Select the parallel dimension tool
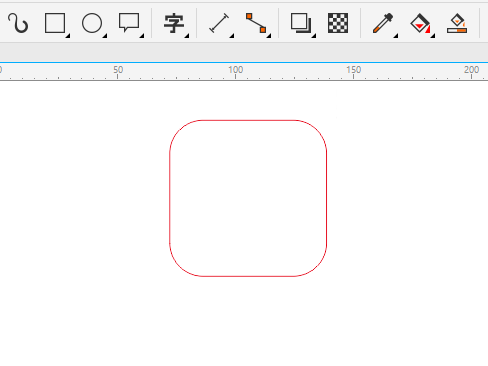This screenshot has width=488, height=366. click(219, 23)
